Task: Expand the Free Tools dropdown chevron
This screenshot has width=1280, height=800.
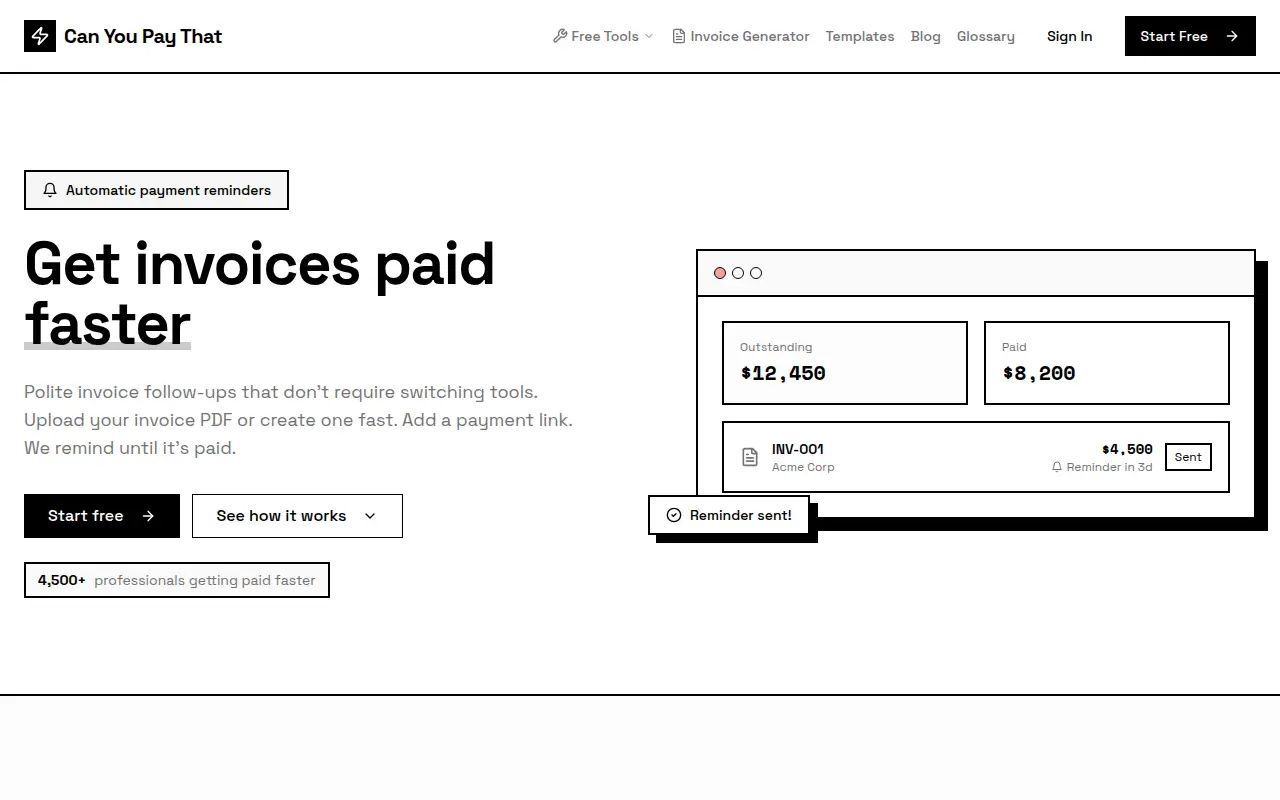Action: point(649,36)
